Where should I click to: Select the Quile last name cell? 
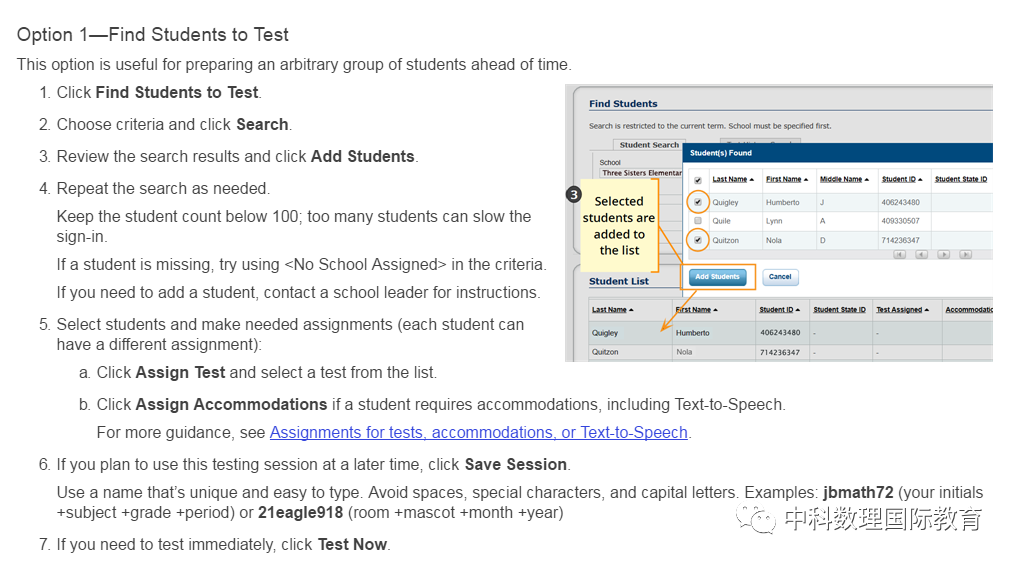pos(721,221)
